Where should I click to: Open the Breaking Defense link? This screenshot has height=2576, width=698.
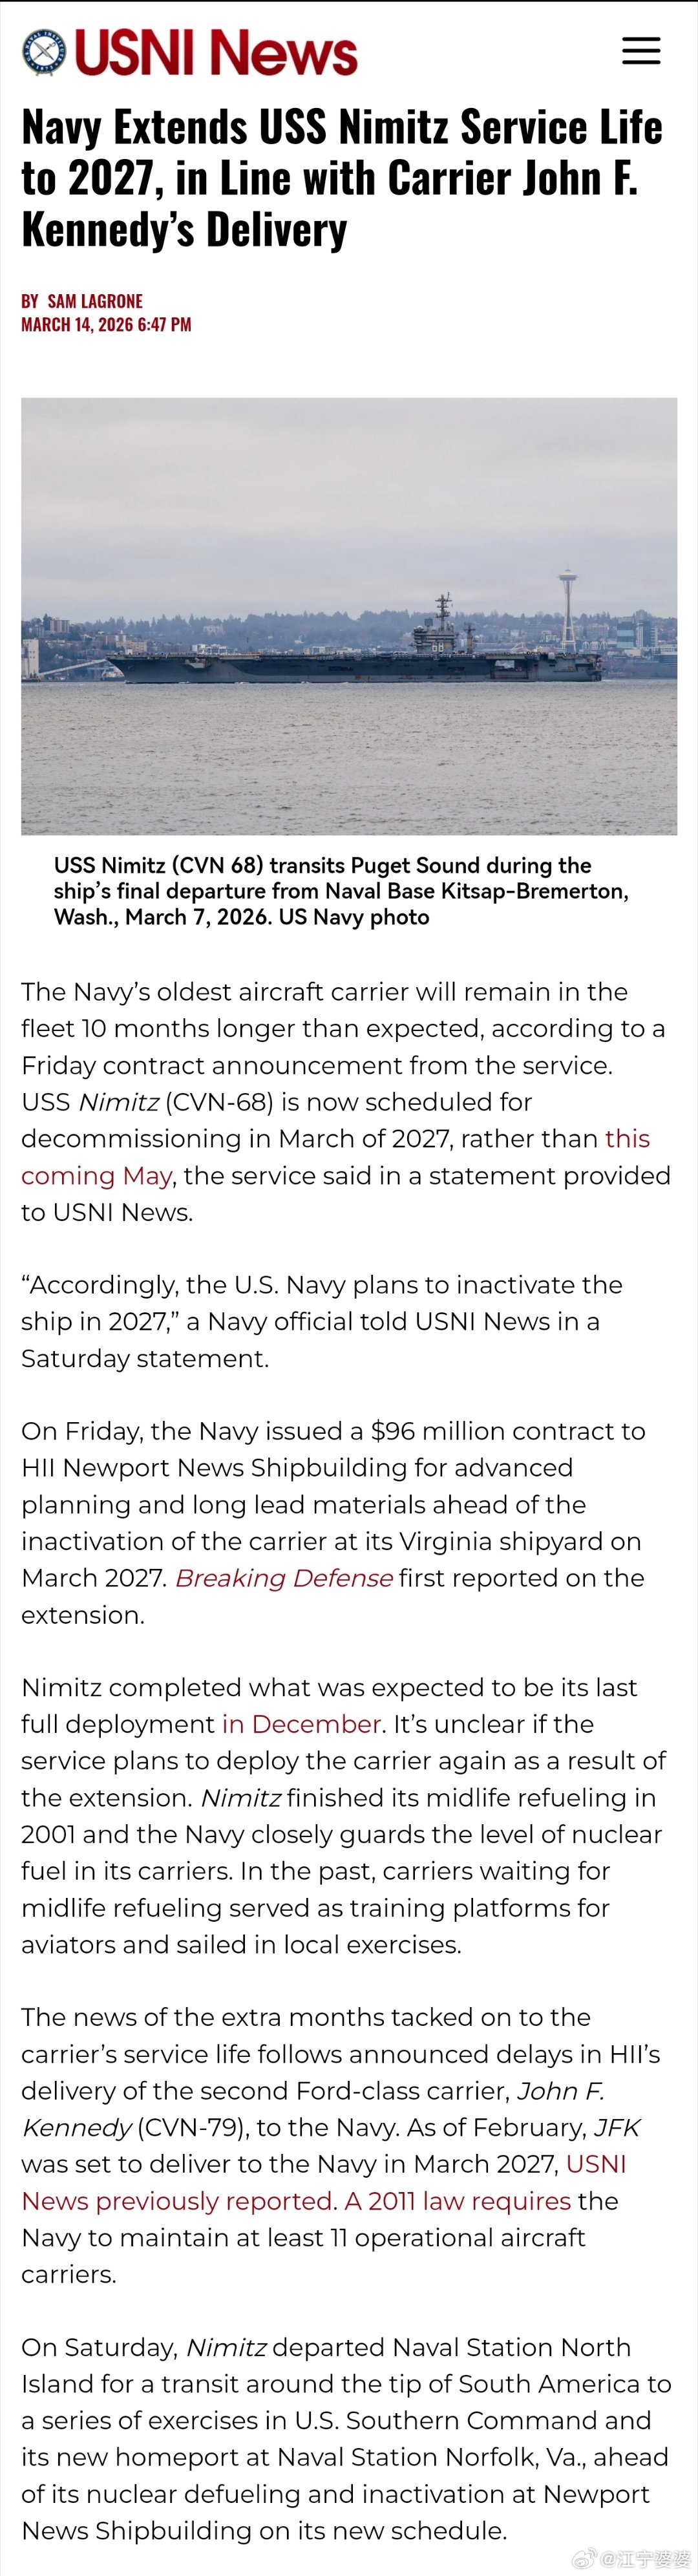pos(283,1578)
